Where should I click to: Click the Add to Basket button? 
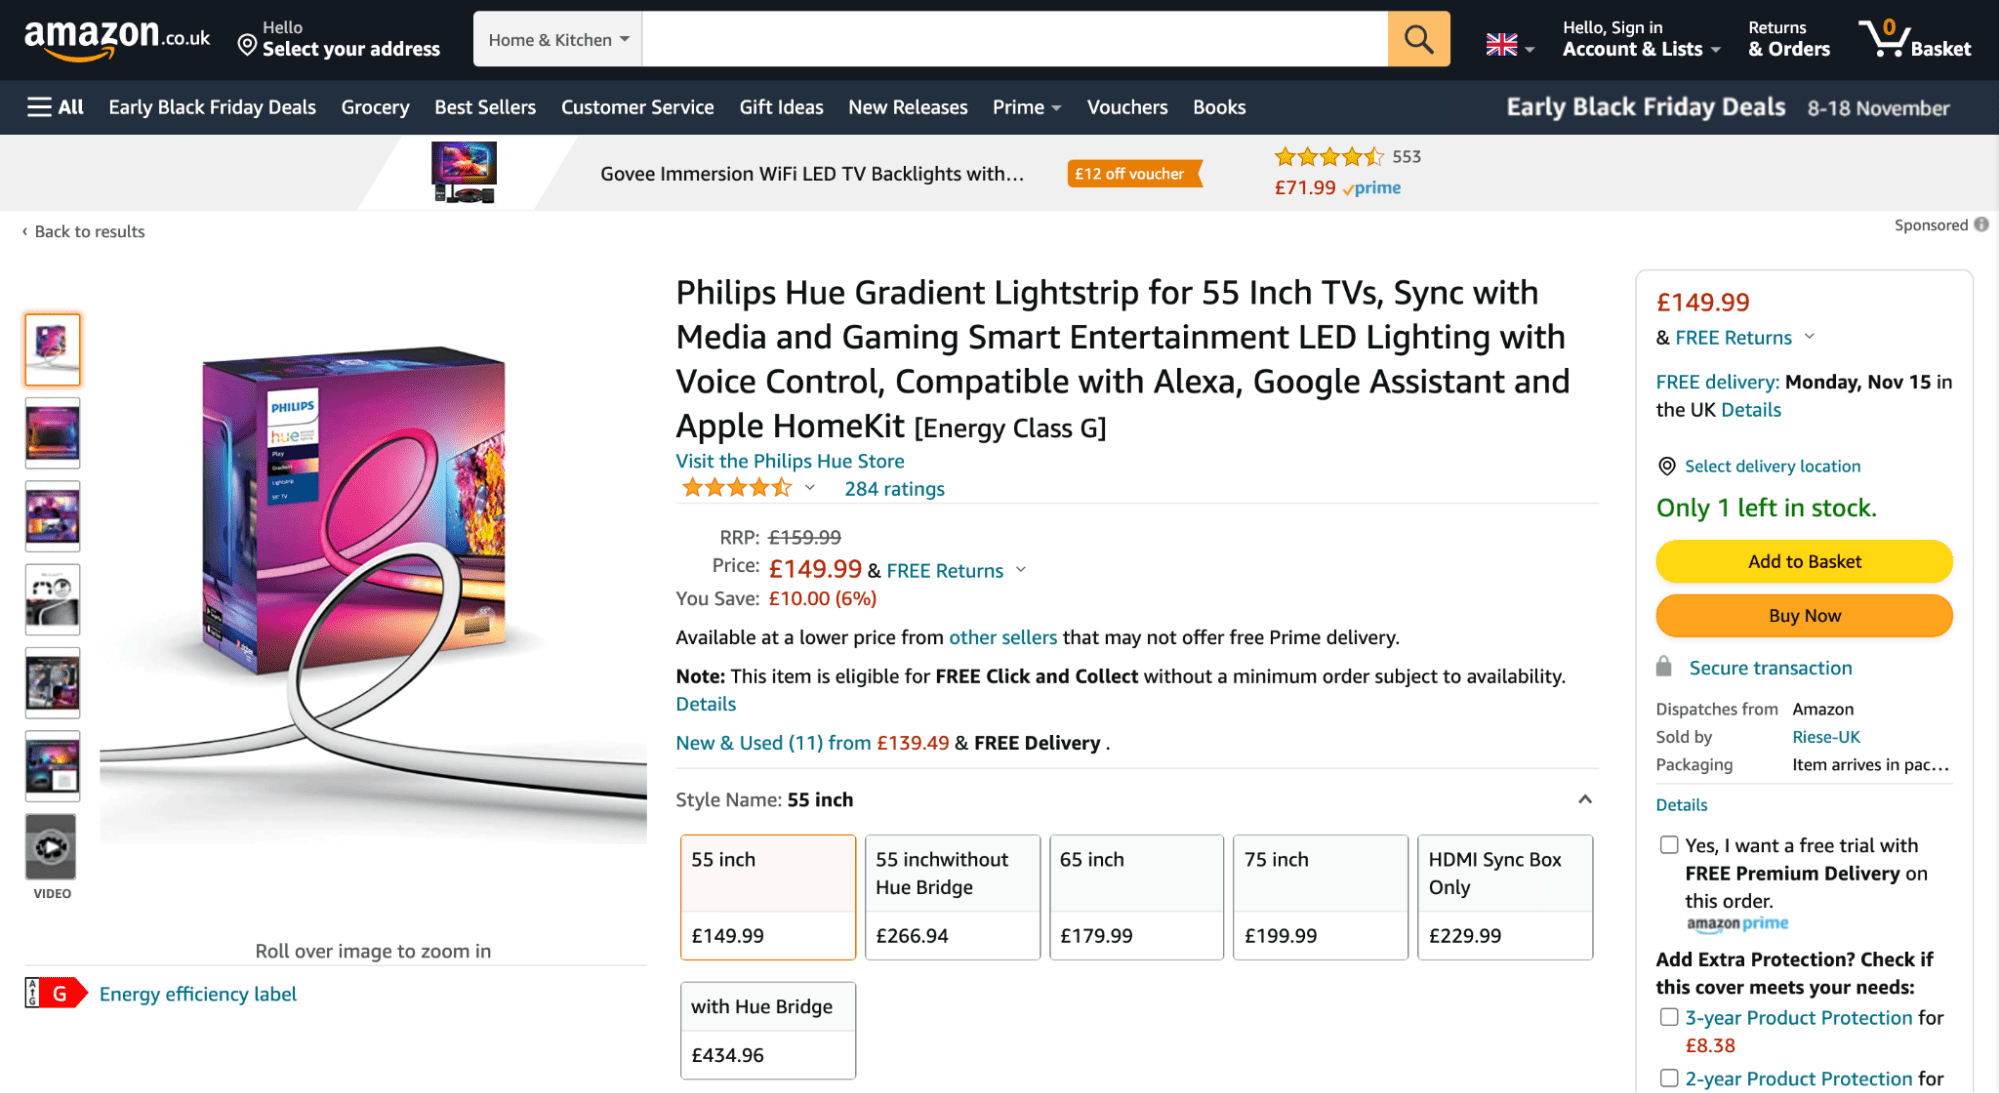[1803, 561]
